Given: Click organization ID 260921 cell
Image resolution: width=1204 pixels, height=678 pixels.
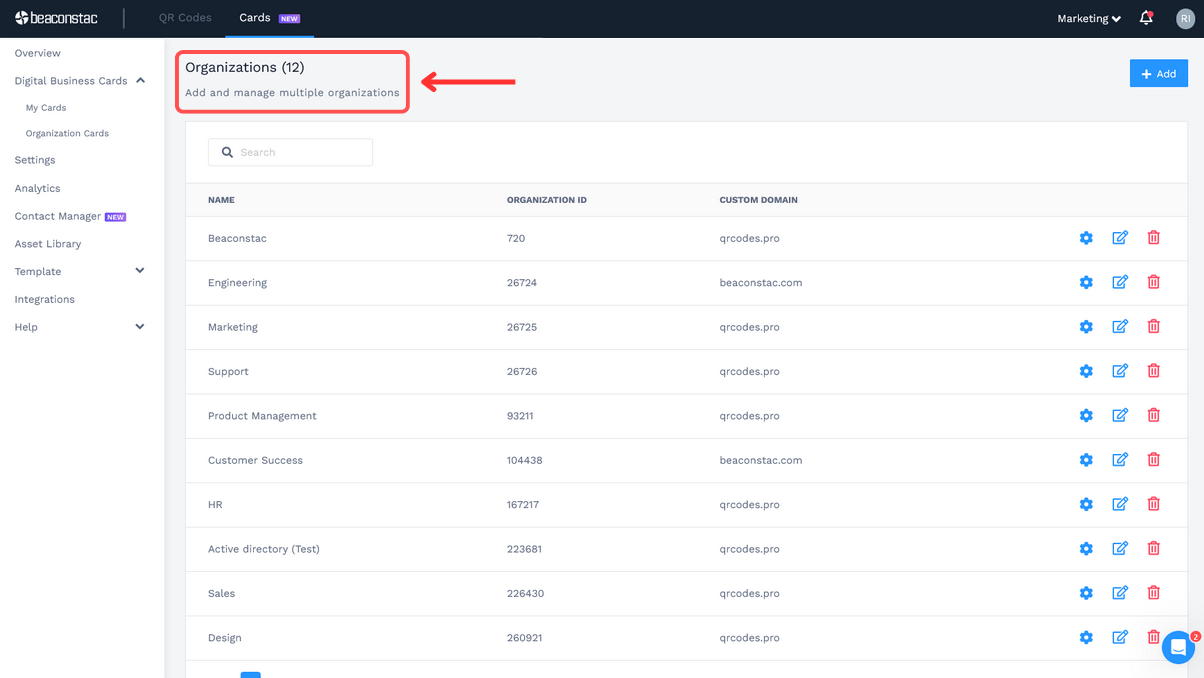Looking at the screenshot, I should (x=524, y=638).
